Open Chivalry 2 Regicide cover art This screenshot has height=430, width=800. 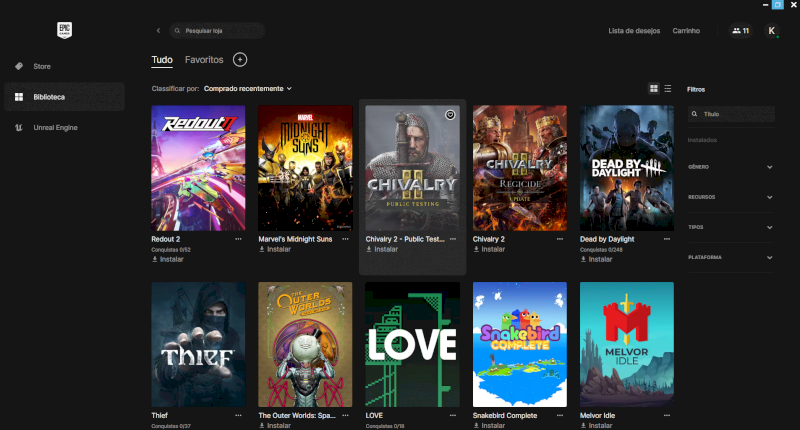(519, 168)
